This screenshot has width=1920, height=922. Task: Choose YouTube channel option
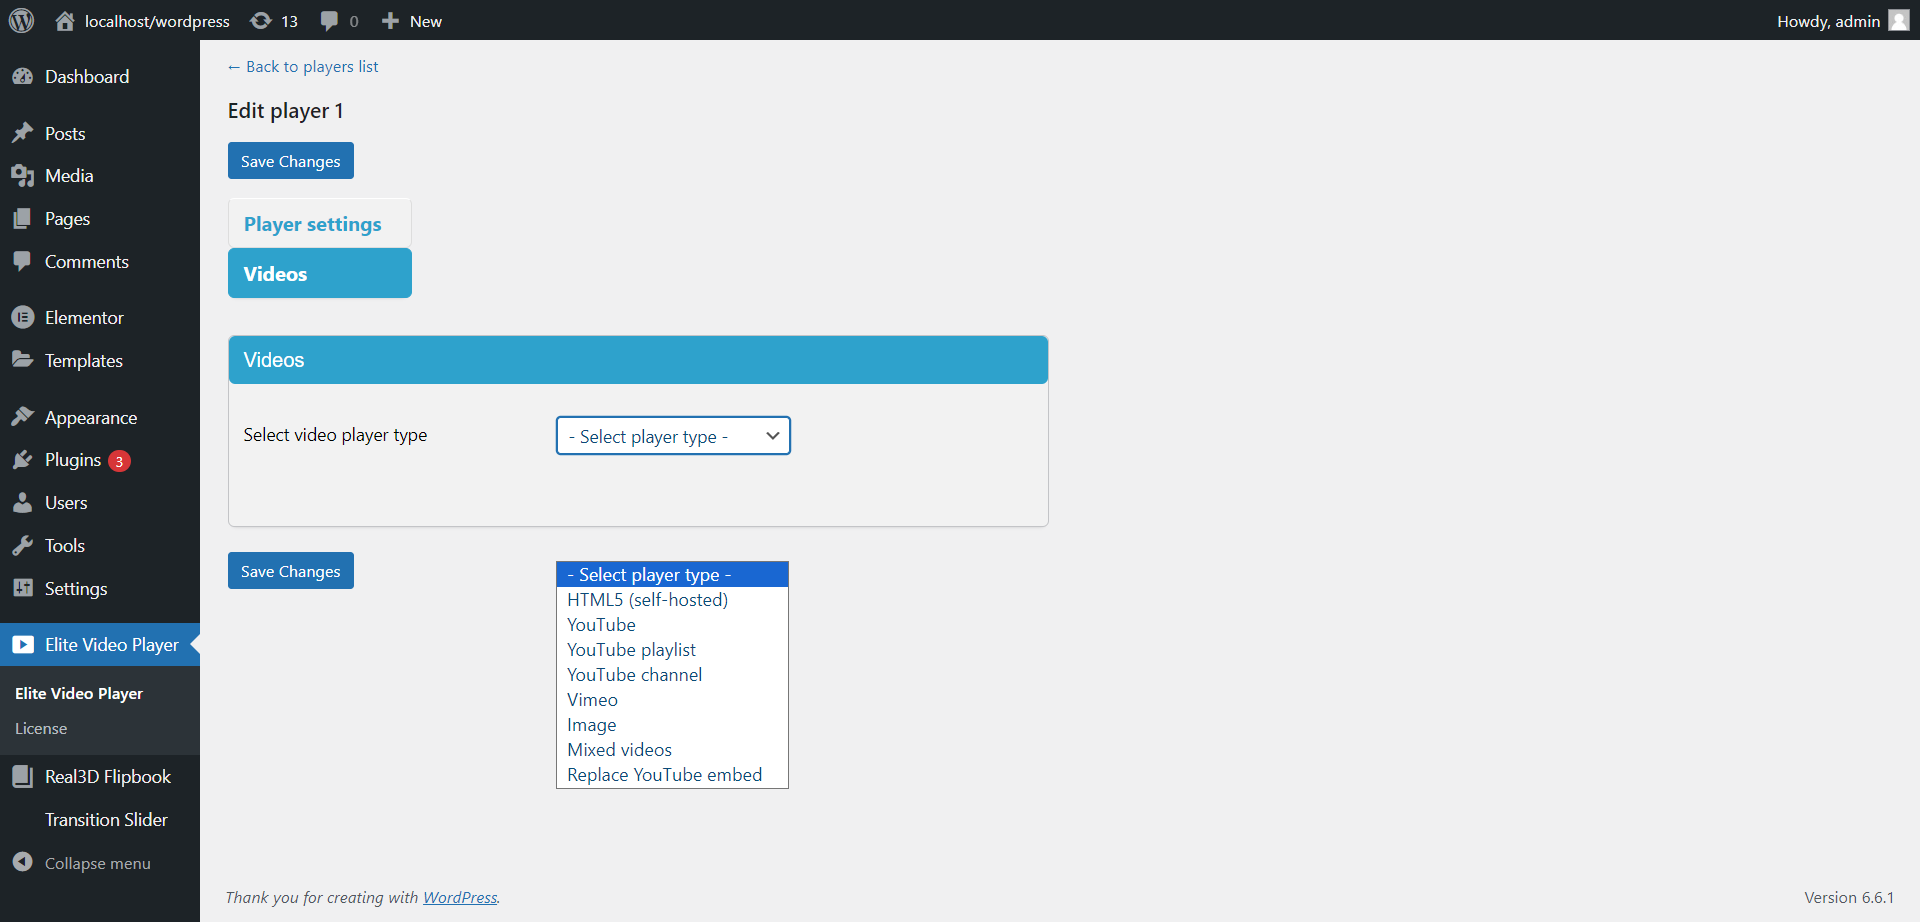coord(672,675)
